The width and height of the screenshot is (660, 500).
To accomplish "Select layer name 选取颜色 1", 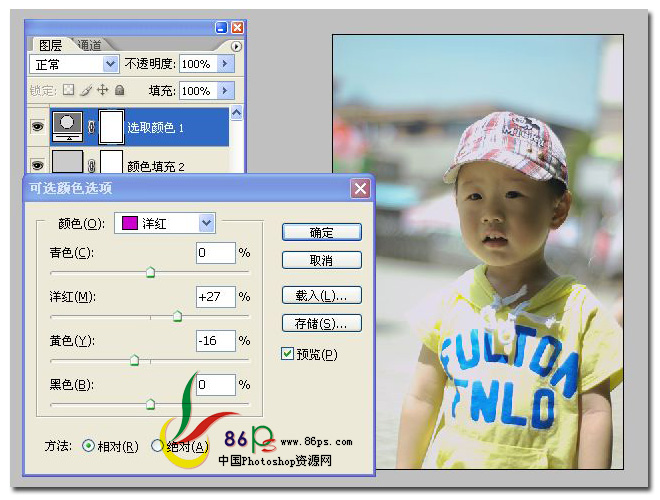I will (x=156, y=128).
